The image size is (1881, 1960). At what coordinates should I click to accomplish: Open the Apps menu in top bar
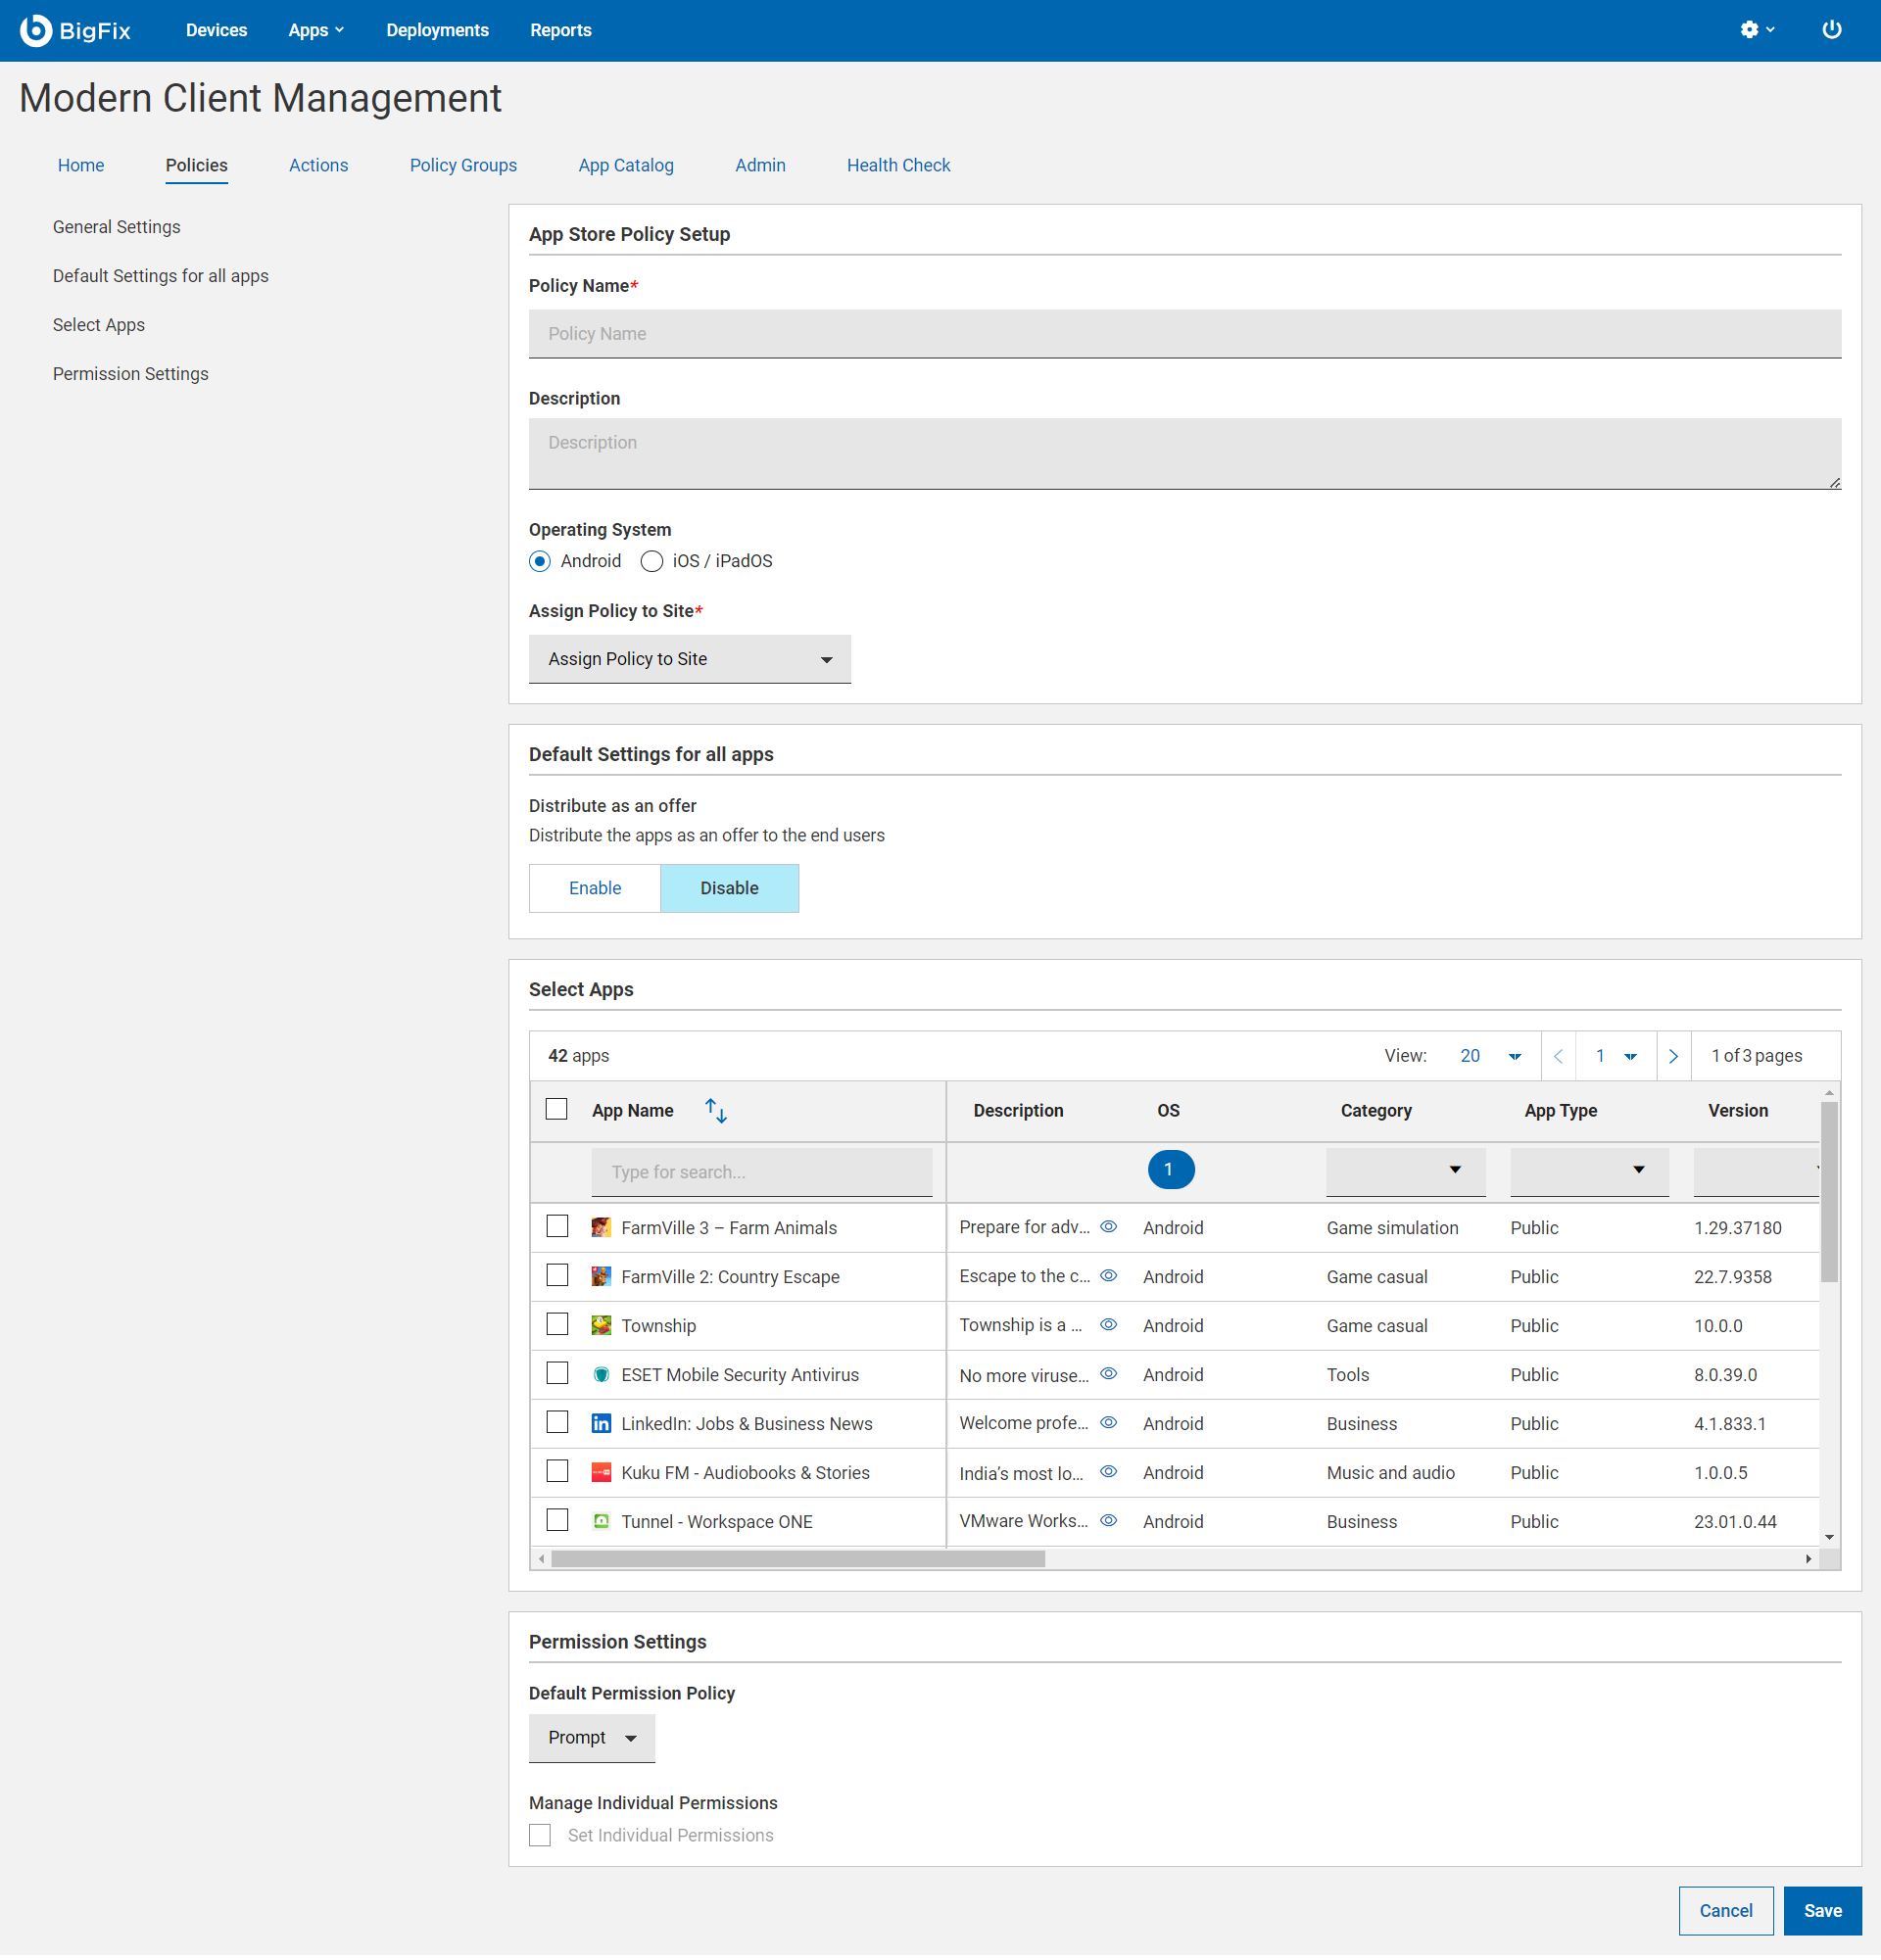click(315, 30)
